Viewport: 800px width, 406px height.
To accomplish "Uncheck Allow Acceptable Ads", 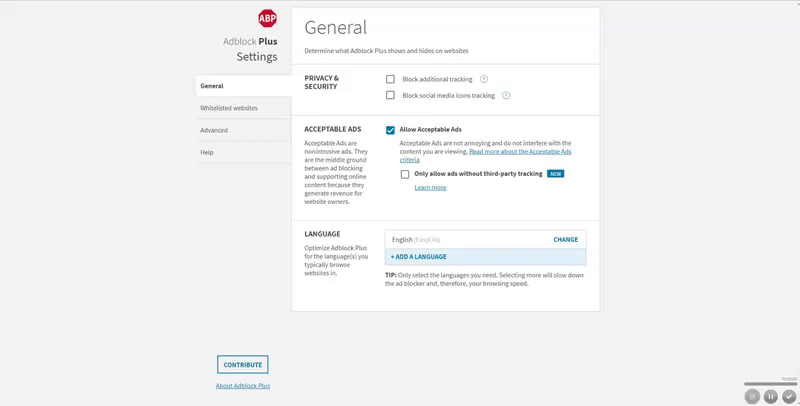I will [391, 130].
